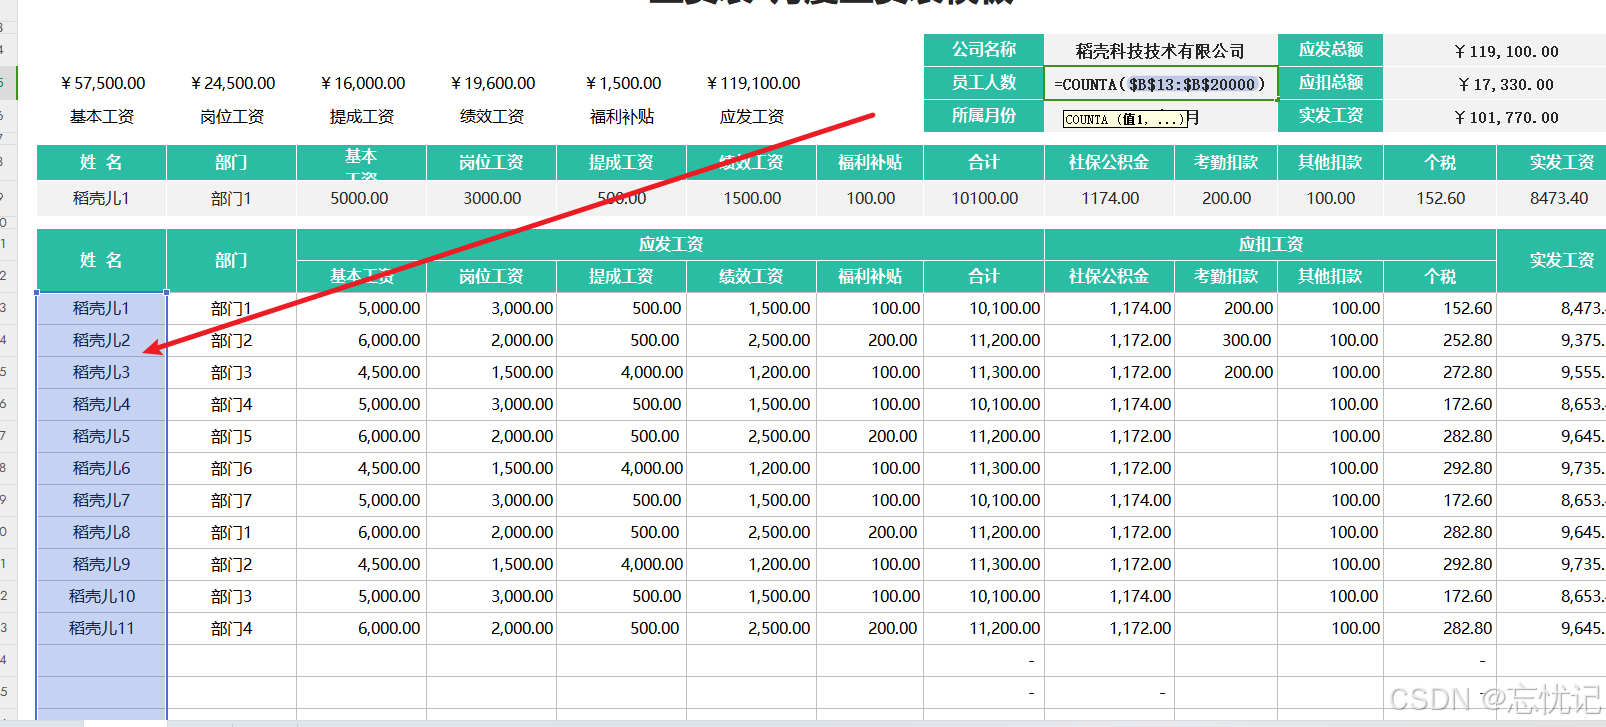
Task: Select the name cell 稻壳儿11
Action: [x=101, y=628]
